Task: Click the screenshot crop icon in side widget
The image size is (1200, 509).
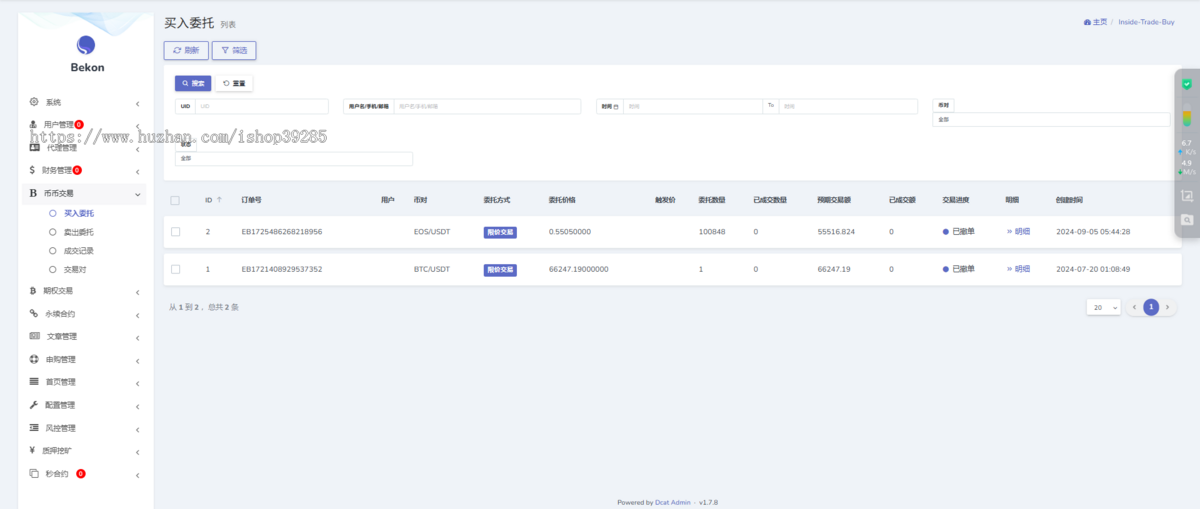Action: 1186,196
